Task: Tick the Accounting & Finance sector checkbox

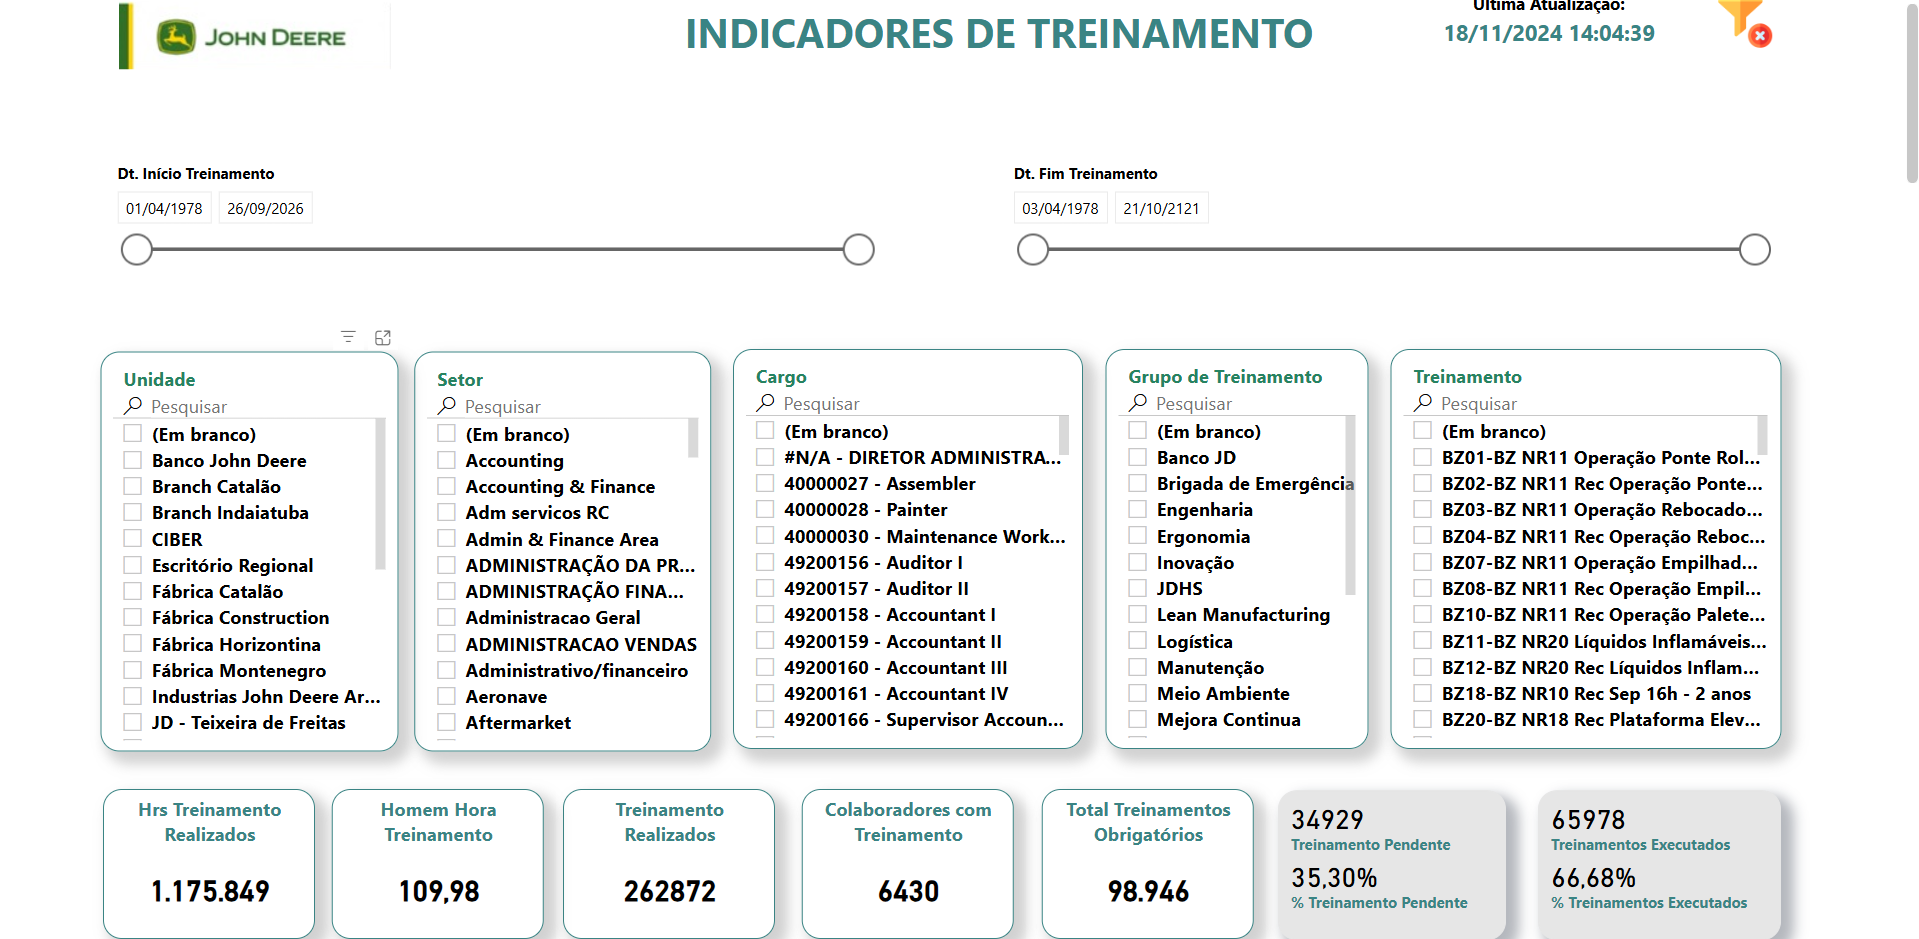Action: (446, 486)
